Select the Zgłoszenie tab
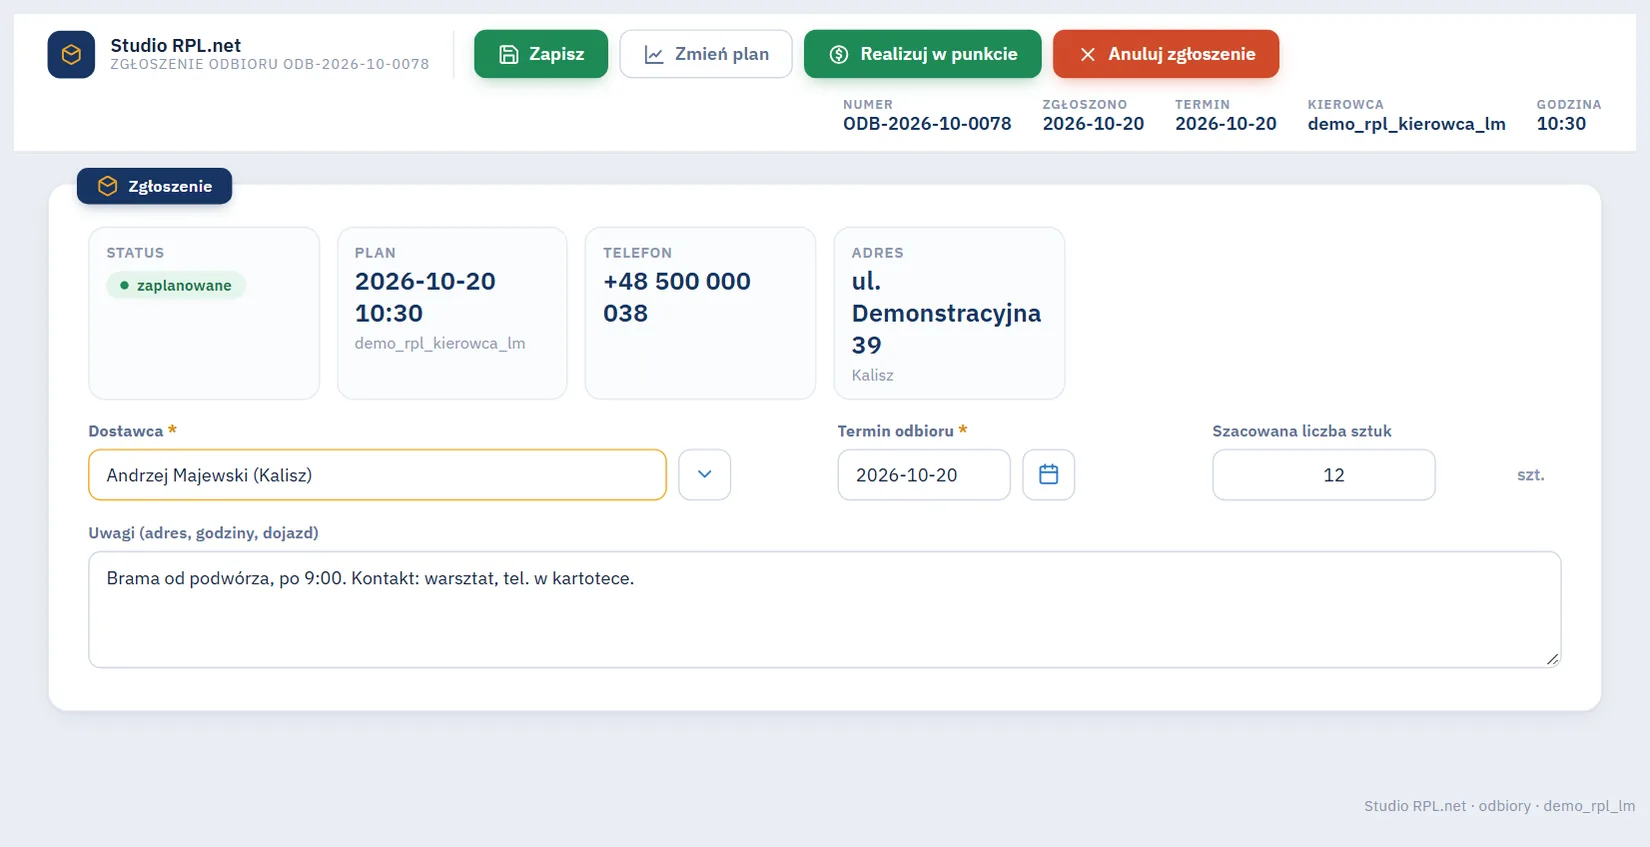1650x847 pixels. (154, 186)
